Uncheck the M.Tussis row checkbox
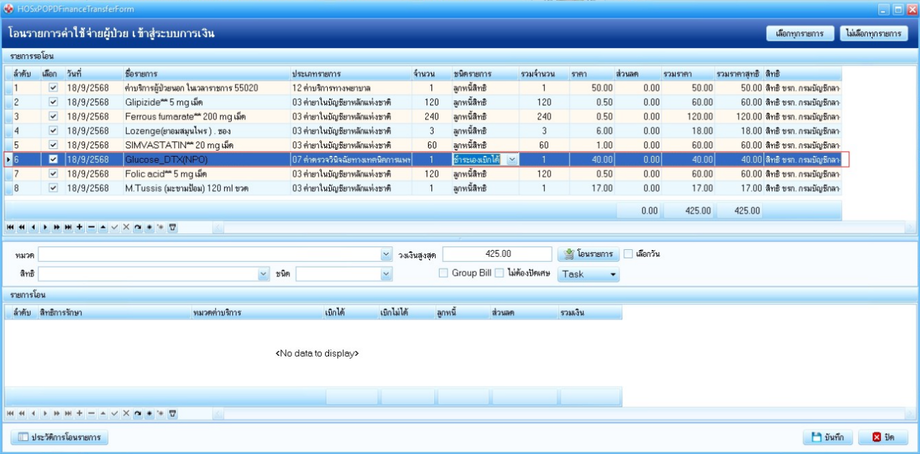The height and width of the screenshot is (454, 920). (53, 188)
